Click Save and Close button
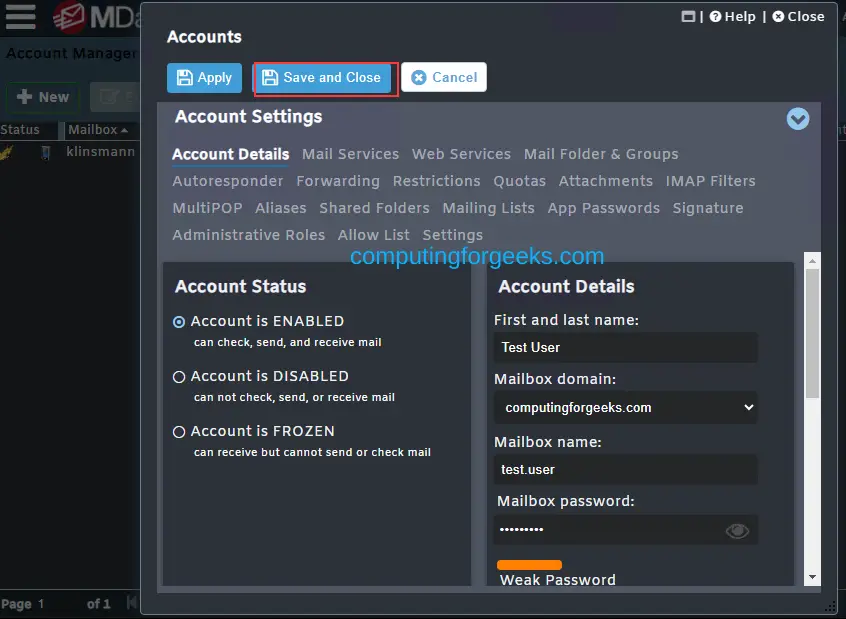Image resolution: width=846 pixels, height=619 pixels. [x=322, y=78]
